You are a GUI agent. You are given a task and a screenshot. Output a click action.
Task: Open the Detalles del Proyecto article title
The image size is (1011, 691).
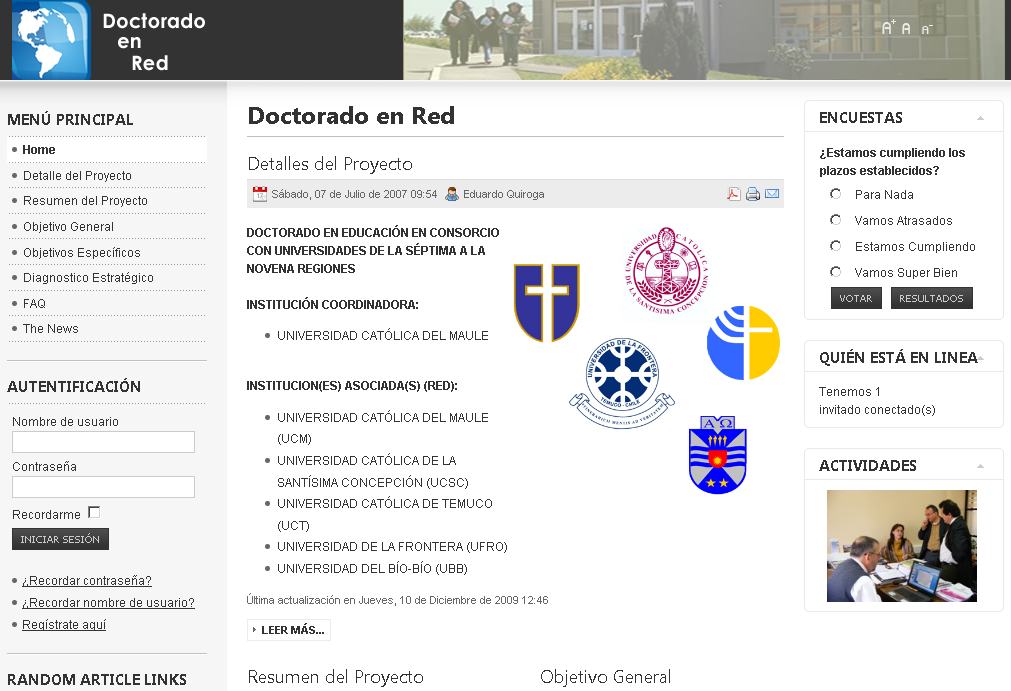point(330,164)
